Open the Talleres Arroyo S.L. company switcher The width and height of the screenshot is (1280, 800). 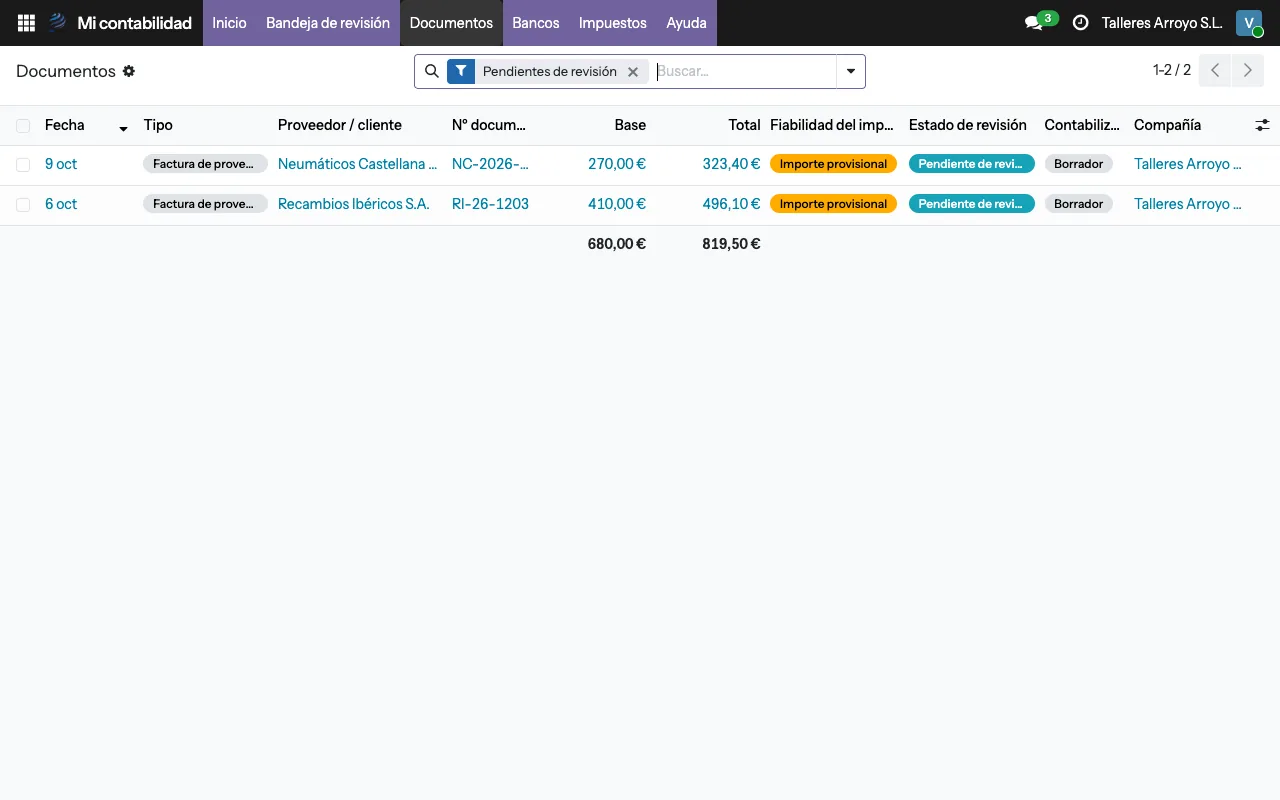click(1162, 23)
